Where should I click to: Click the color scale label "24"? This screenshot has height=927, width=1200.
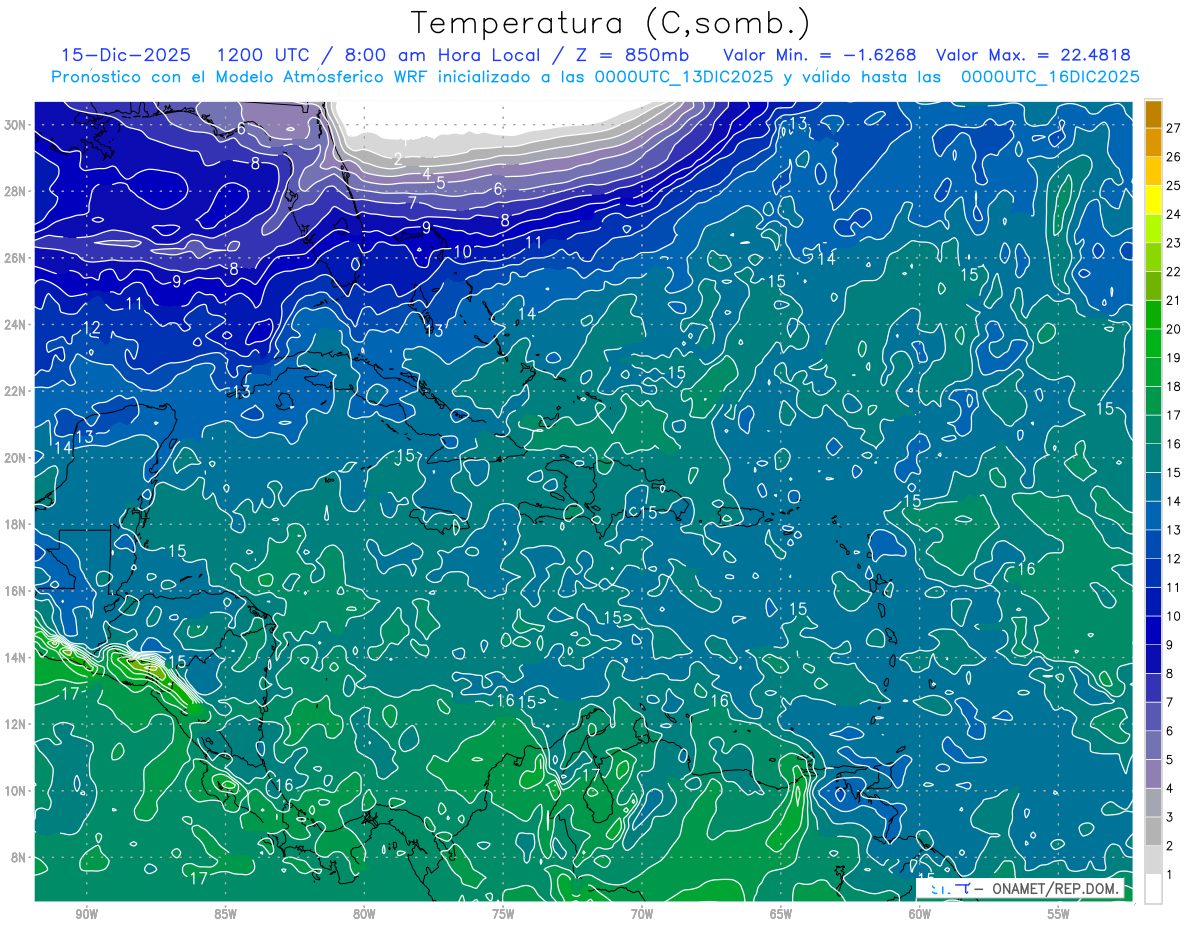point(1173,214)
